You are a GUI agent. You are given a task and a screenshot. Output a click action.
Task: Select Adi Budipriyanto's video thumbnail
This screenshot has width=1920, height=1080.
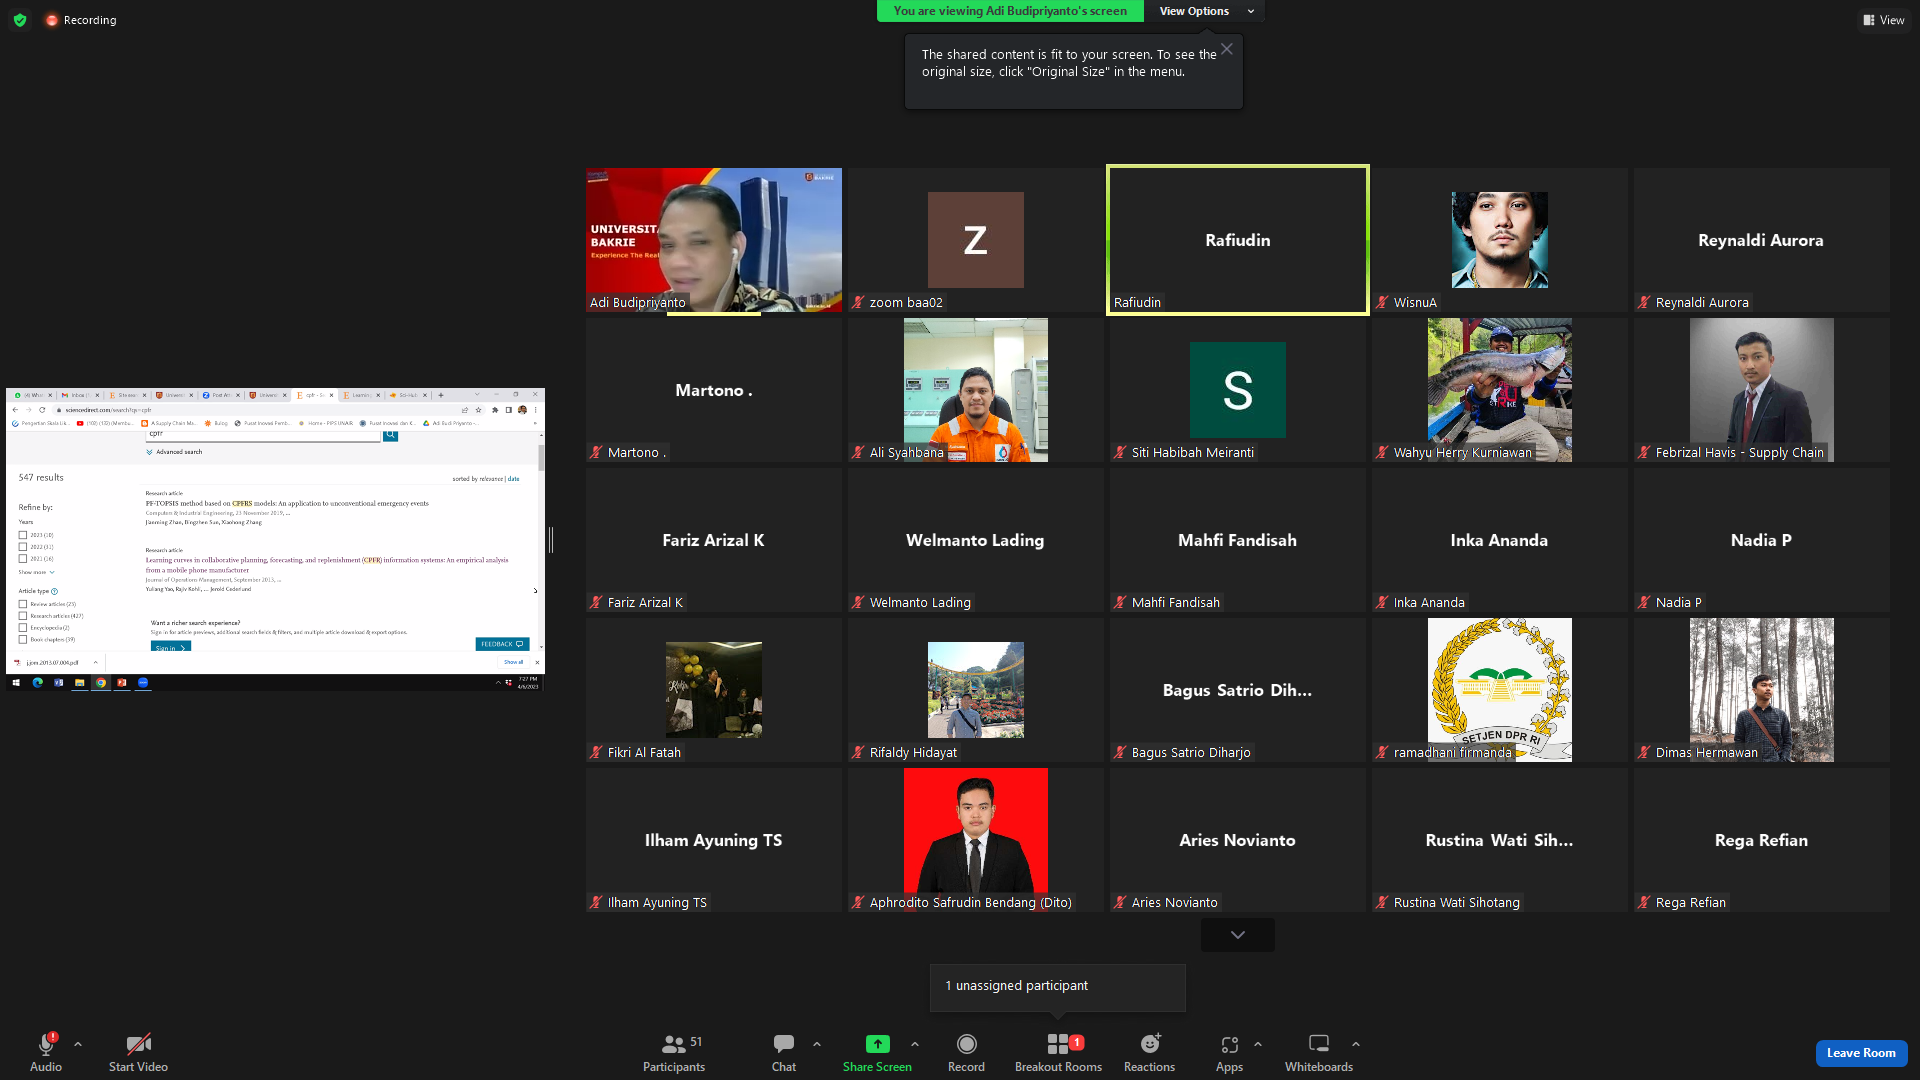(714, 240)
